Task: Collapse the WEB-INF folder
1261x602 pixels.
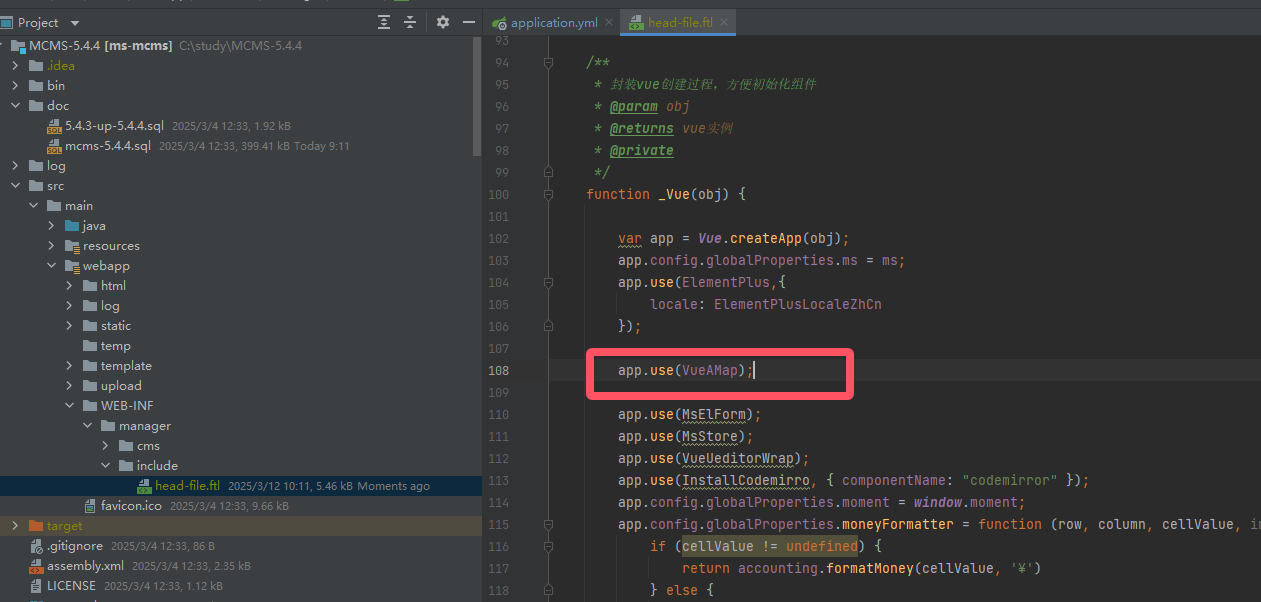Action: click(70, 406)
